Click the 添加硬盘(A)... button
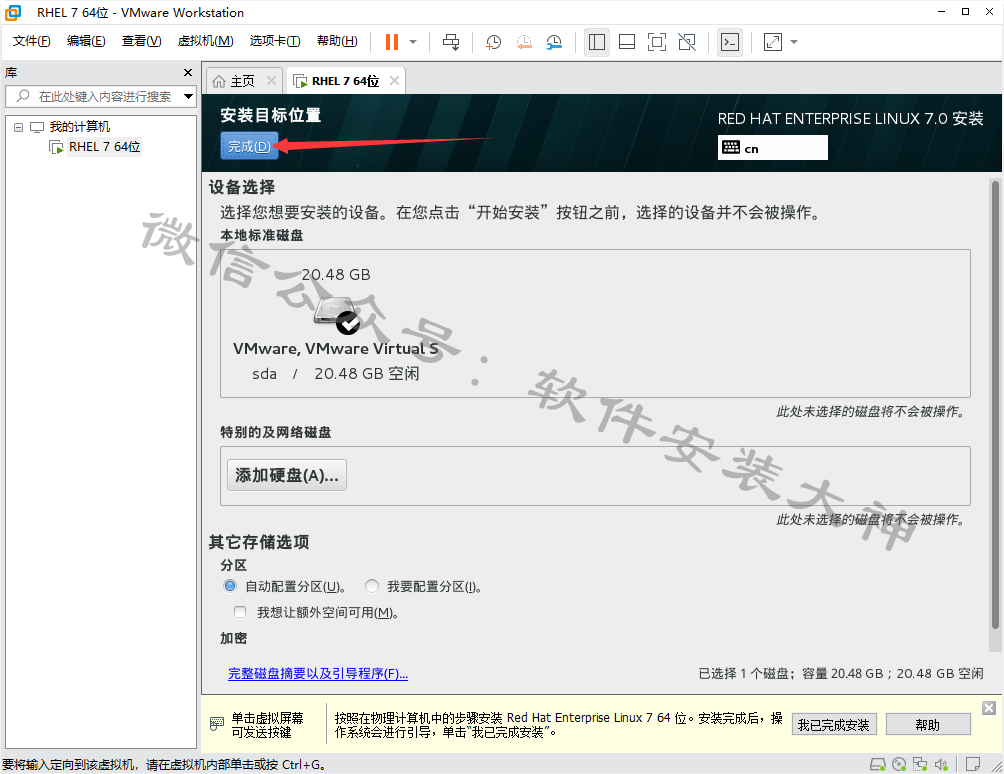This screenshot has height=774, width=1004. pos(287,475)
